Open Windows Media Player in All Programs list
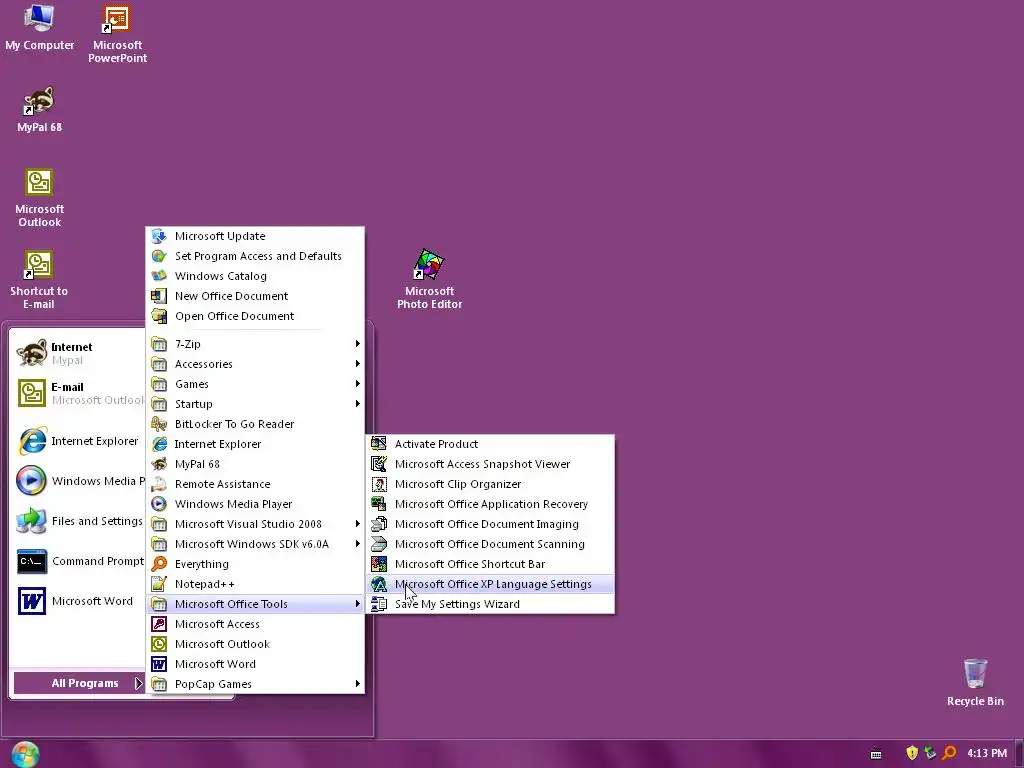The width and height of the screenshot is (1024, 768). tap(255, 504)
